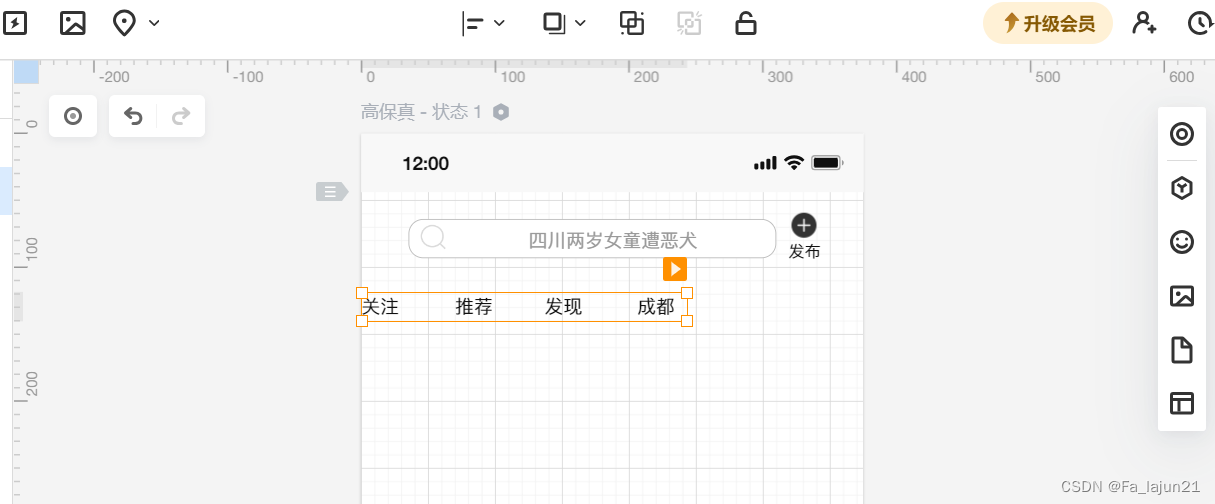This screenshot has height=504, width=1215.
Task: Open the align left tool
Action: point(473,23)
